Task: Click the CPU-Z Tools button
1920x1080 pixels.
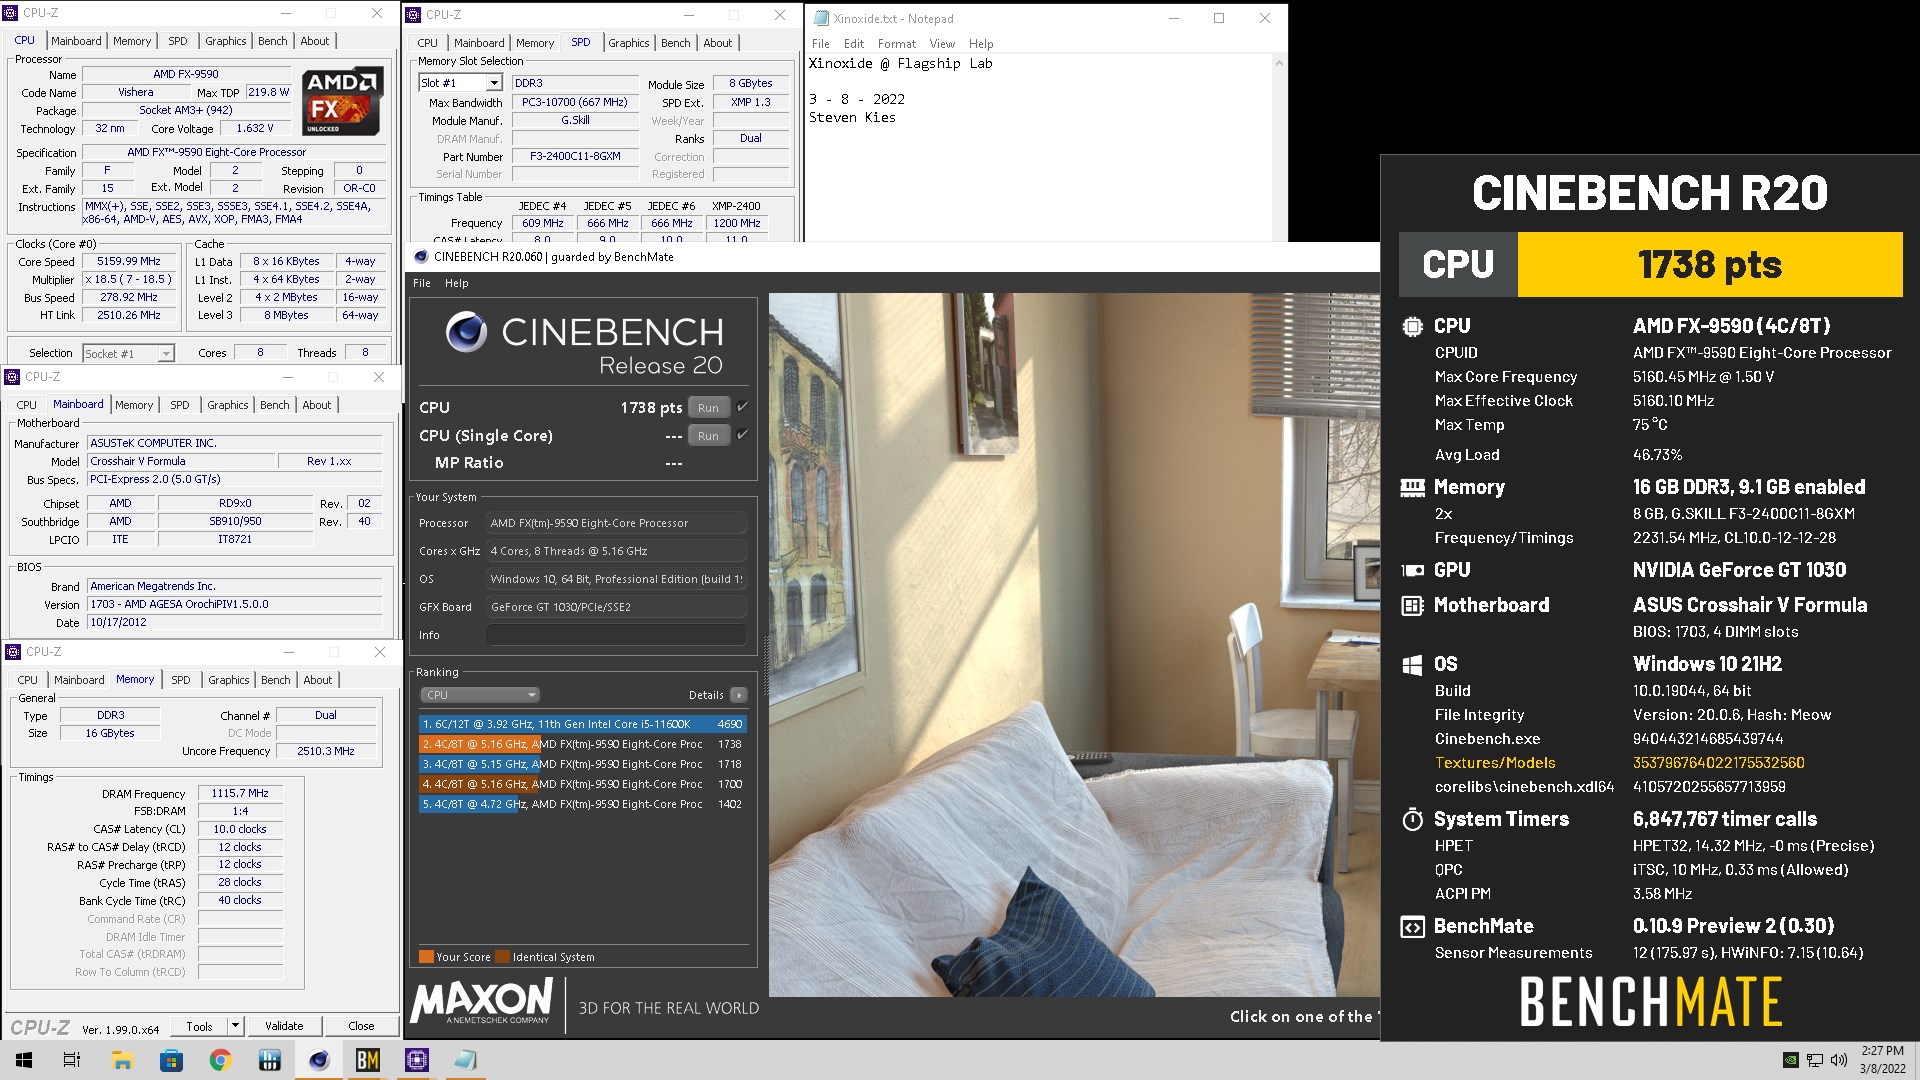Action: point(199,1026)
